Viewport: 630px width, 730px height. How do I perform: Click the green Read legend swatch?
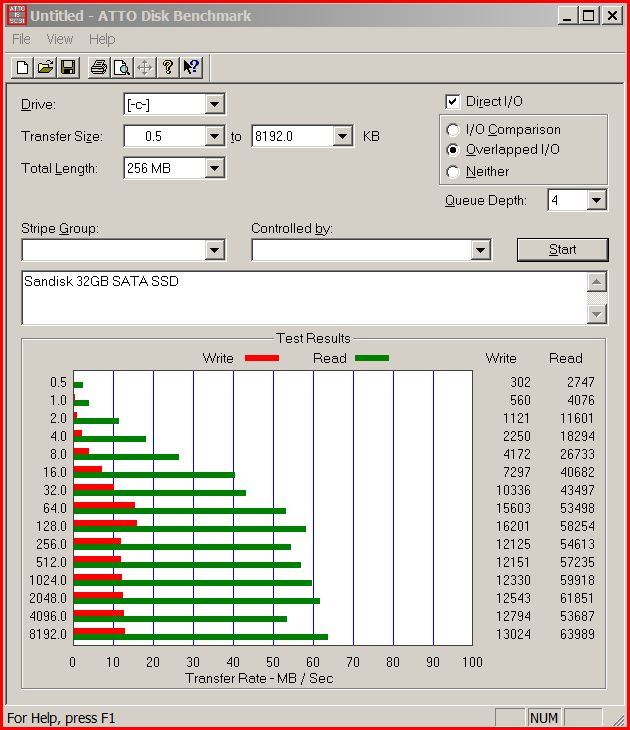(372, 358)
